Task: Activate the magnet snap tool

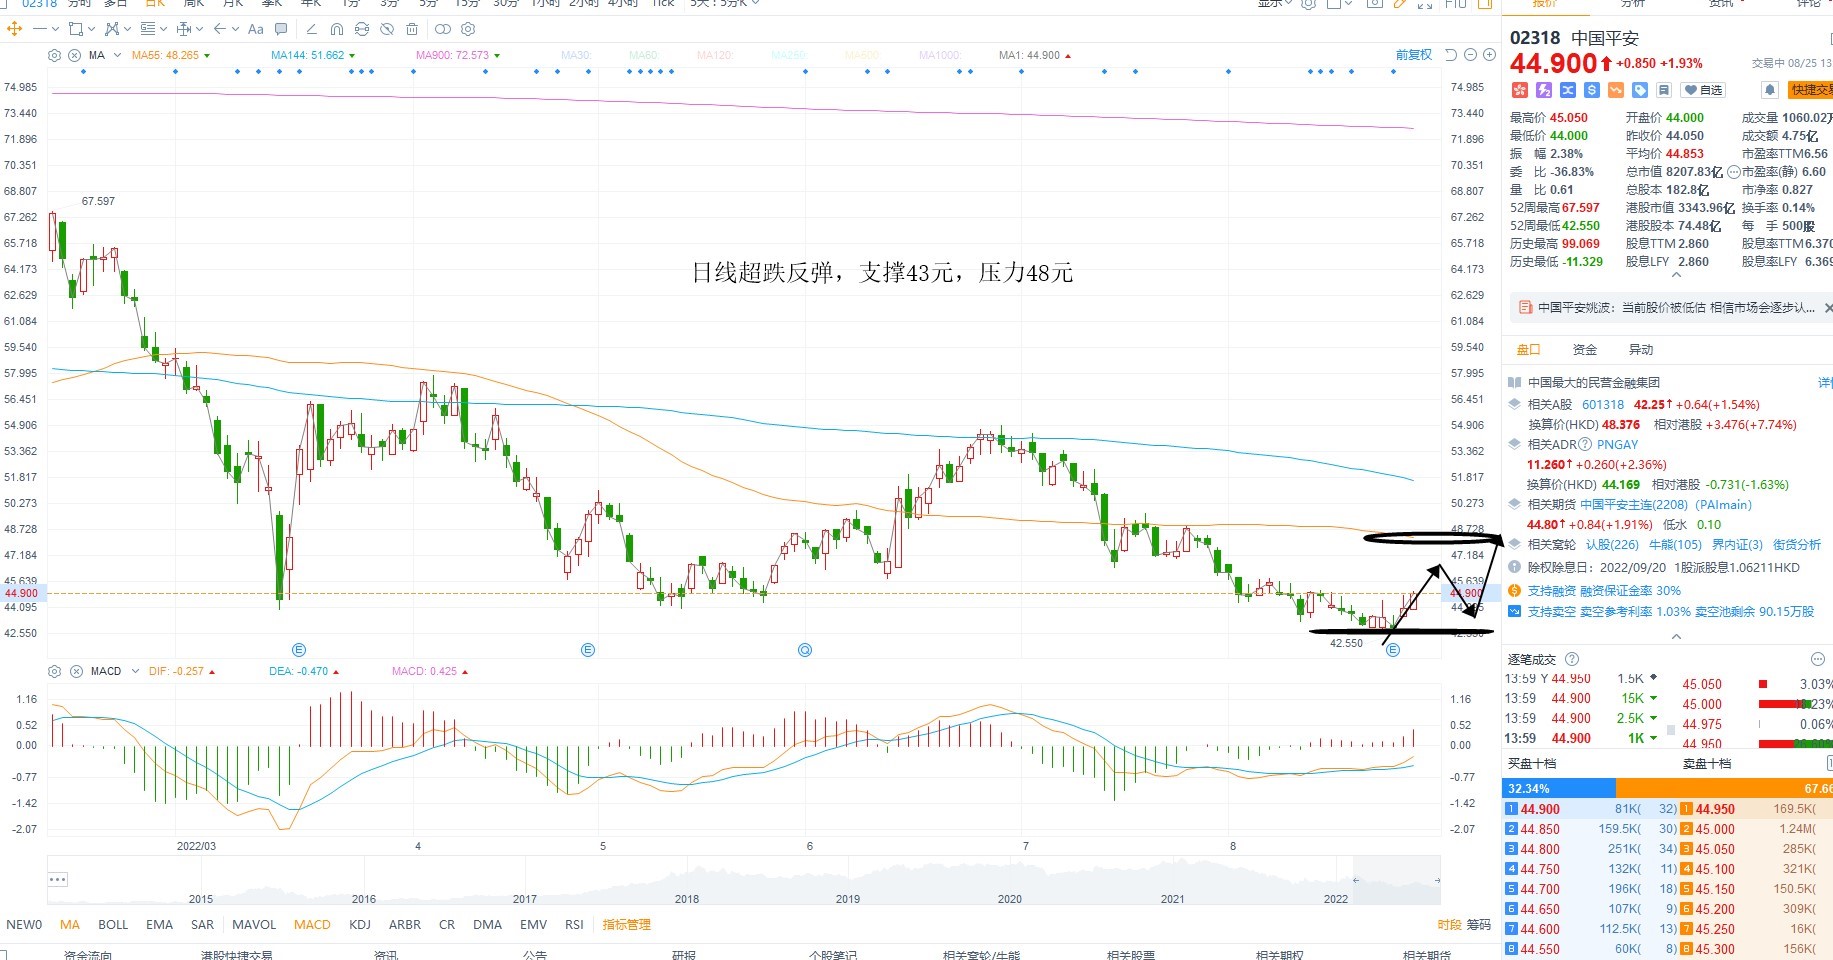Action: click(x=337, y=29)
